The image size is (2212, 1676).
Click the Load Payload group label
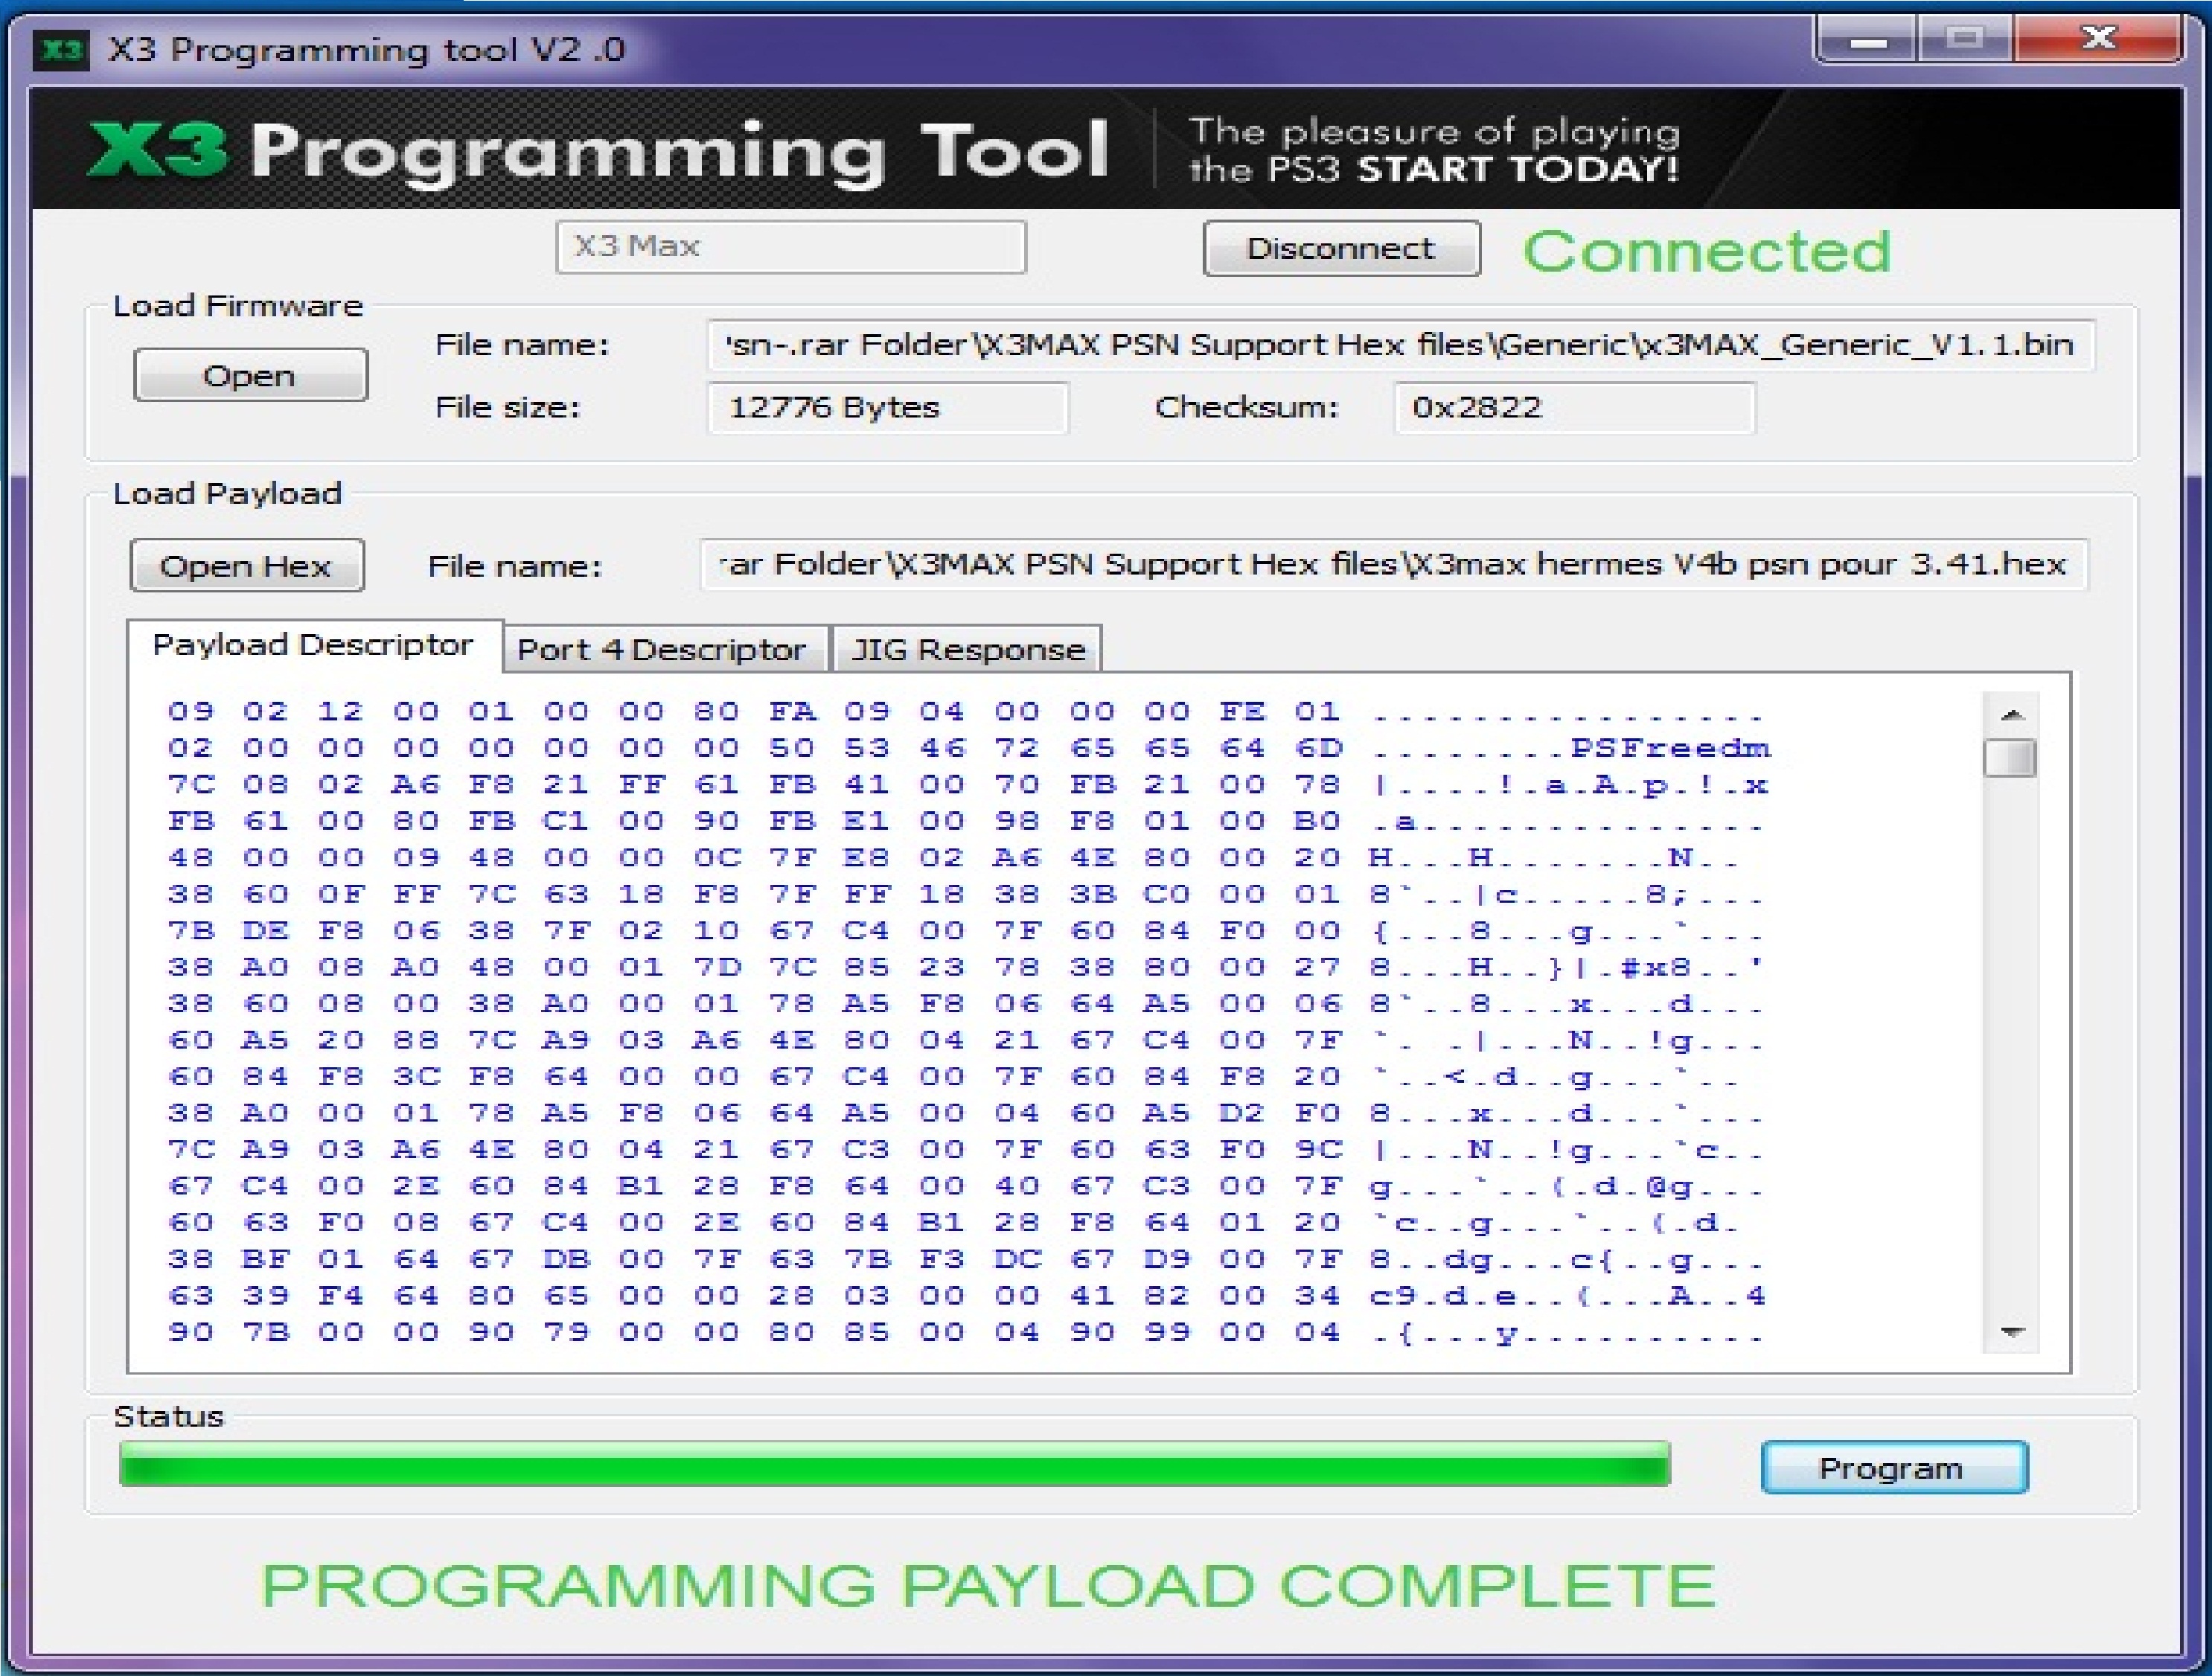click(x=227, y=493)
